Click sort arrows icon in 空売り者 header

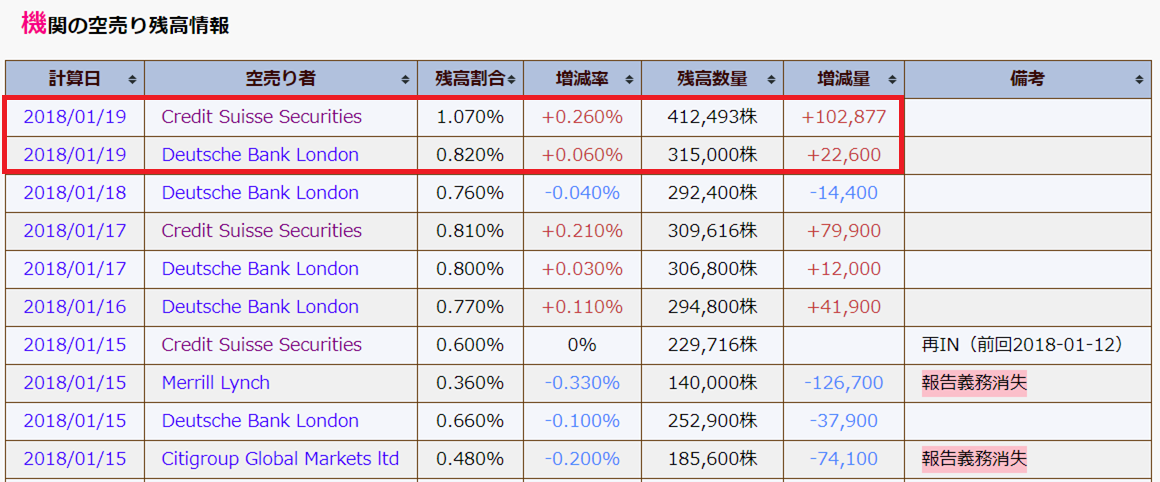pos(405,79)
